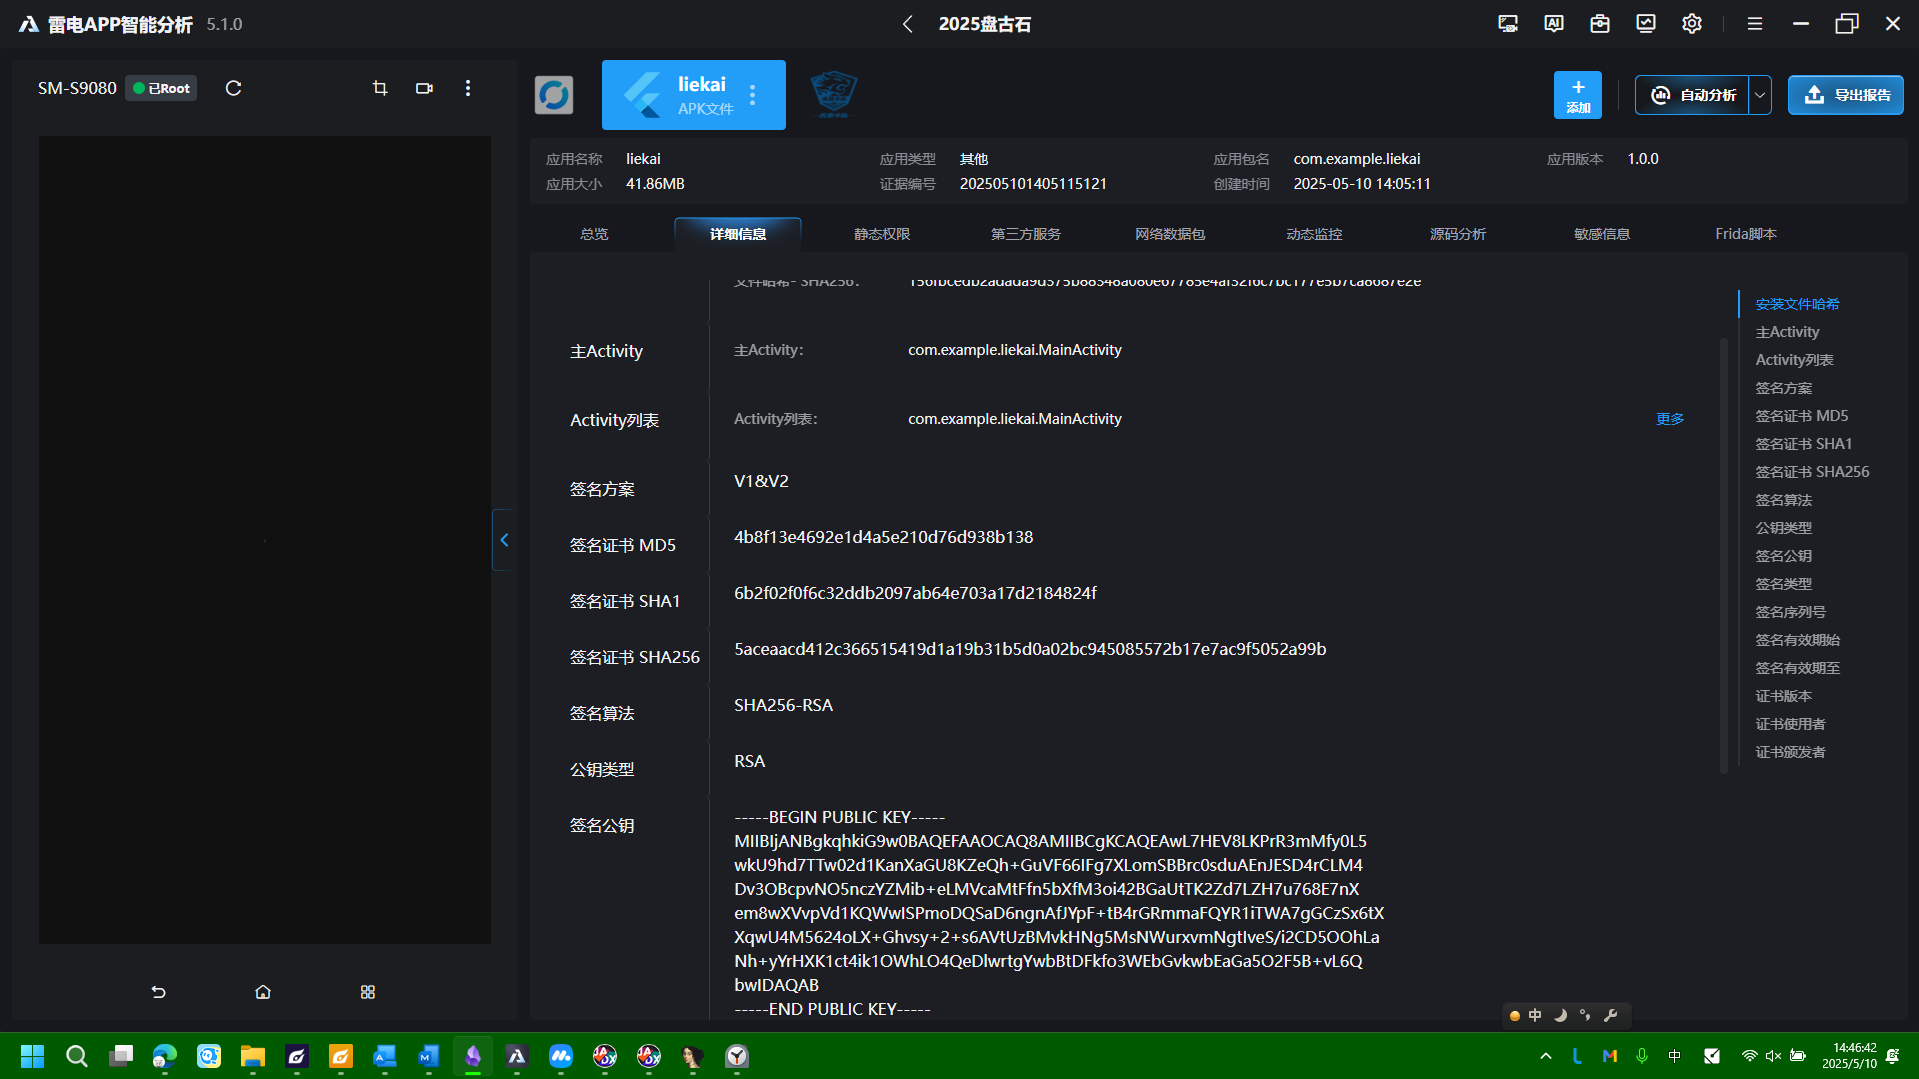Jump to 签名公钥 in side index
Image resolution: width=1919 pixels, height=1079 pixels.
1783,556
